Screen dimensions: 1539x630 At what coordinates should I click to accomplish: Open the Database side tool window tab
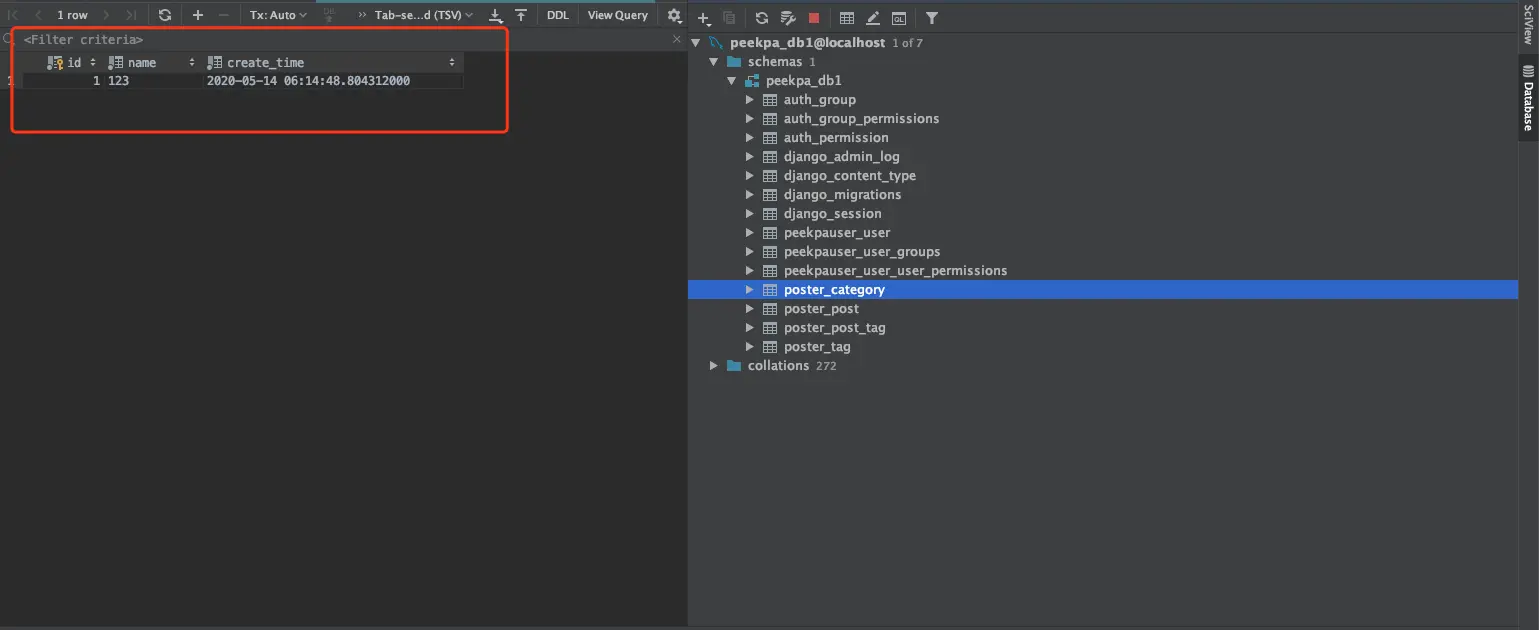coord(1528,99)
